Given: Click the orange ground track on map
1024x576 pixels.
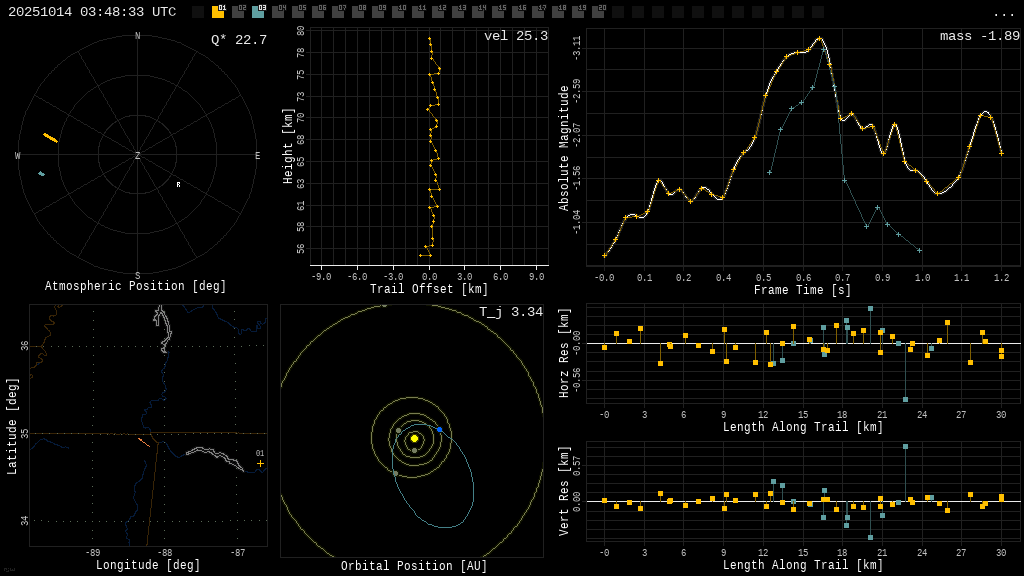Looking at the screenshot, I should click(x=144, y=442).
